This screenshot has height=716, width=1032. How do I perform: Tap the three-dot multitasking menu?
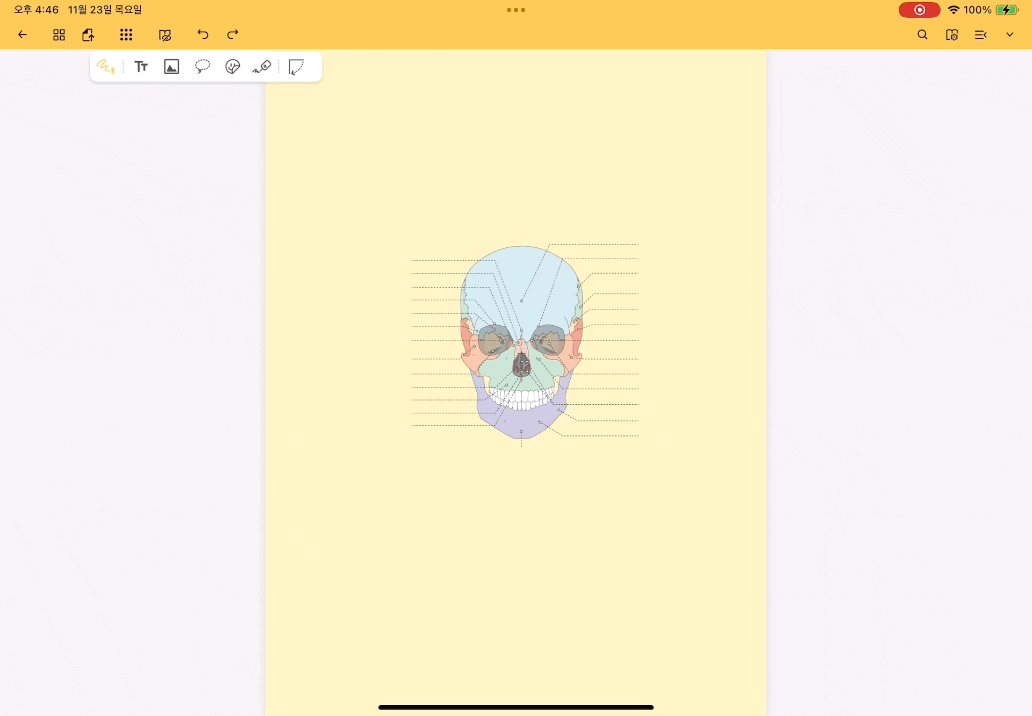pyautogui.click(x=516, y=10)
